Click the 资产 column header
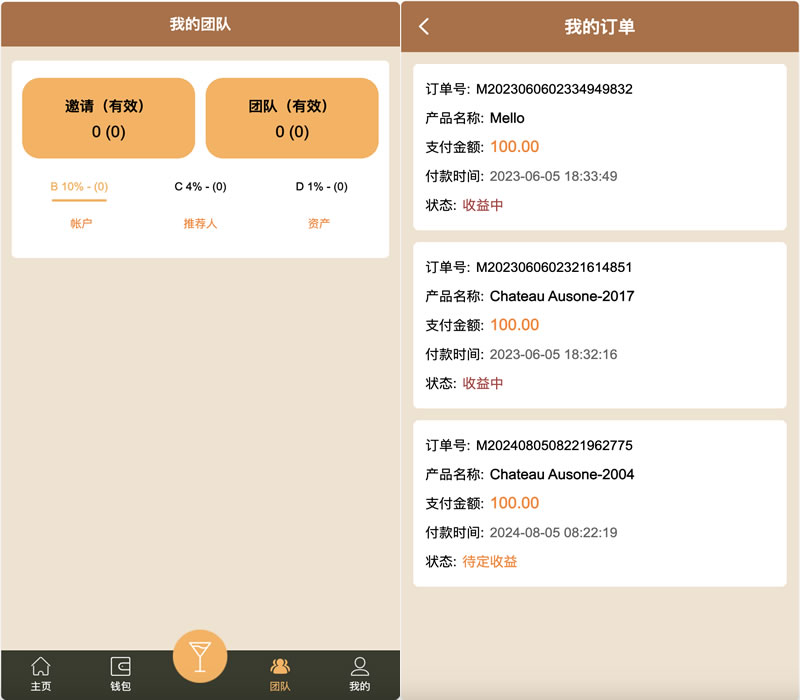This screenshot has width=800, height=700. coord(318,223)
